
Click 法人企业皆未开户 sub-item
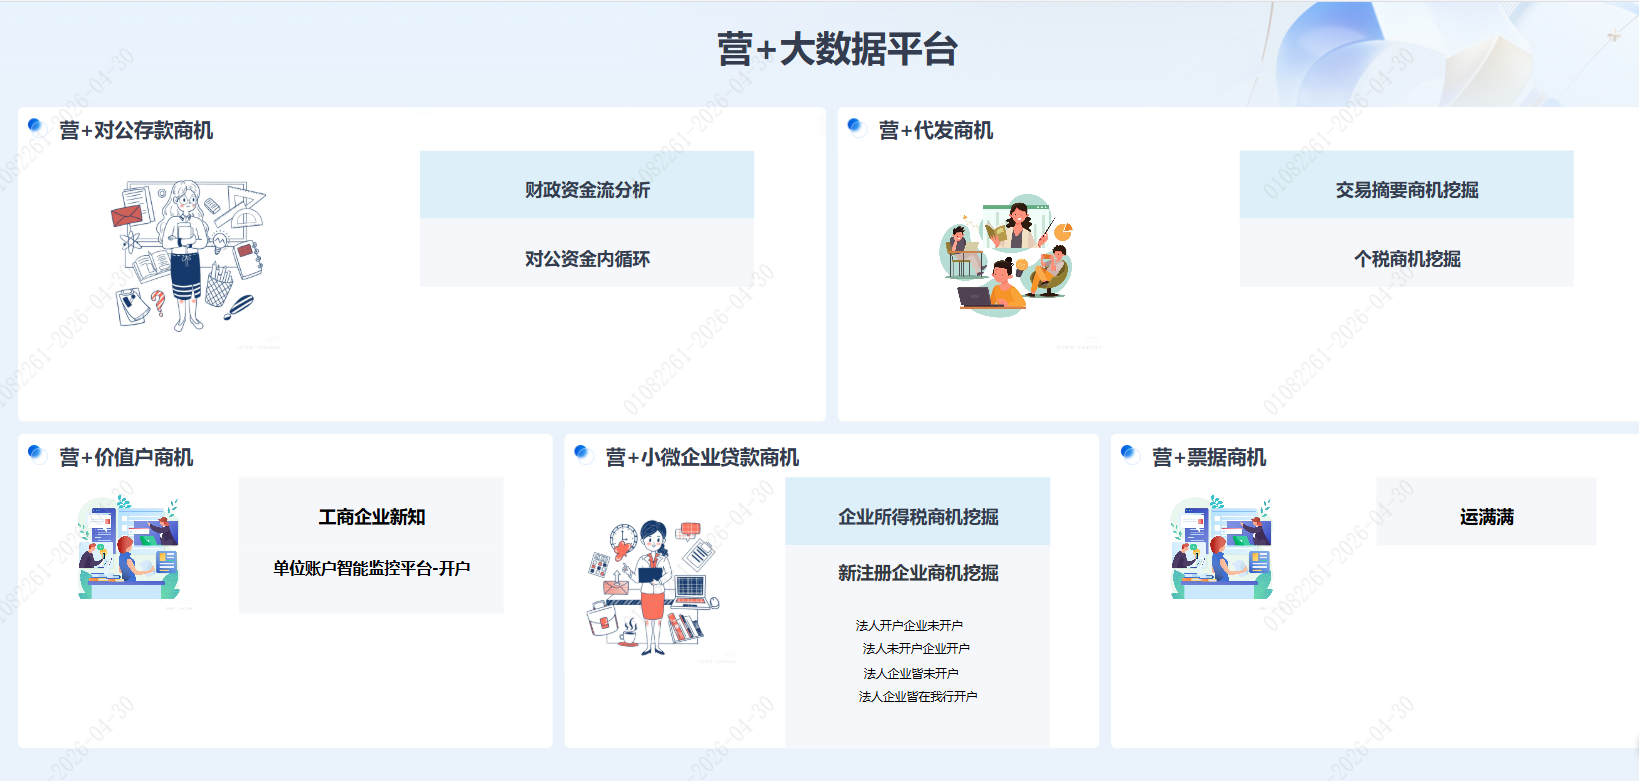pyautogui.click(x=911, y=673)
